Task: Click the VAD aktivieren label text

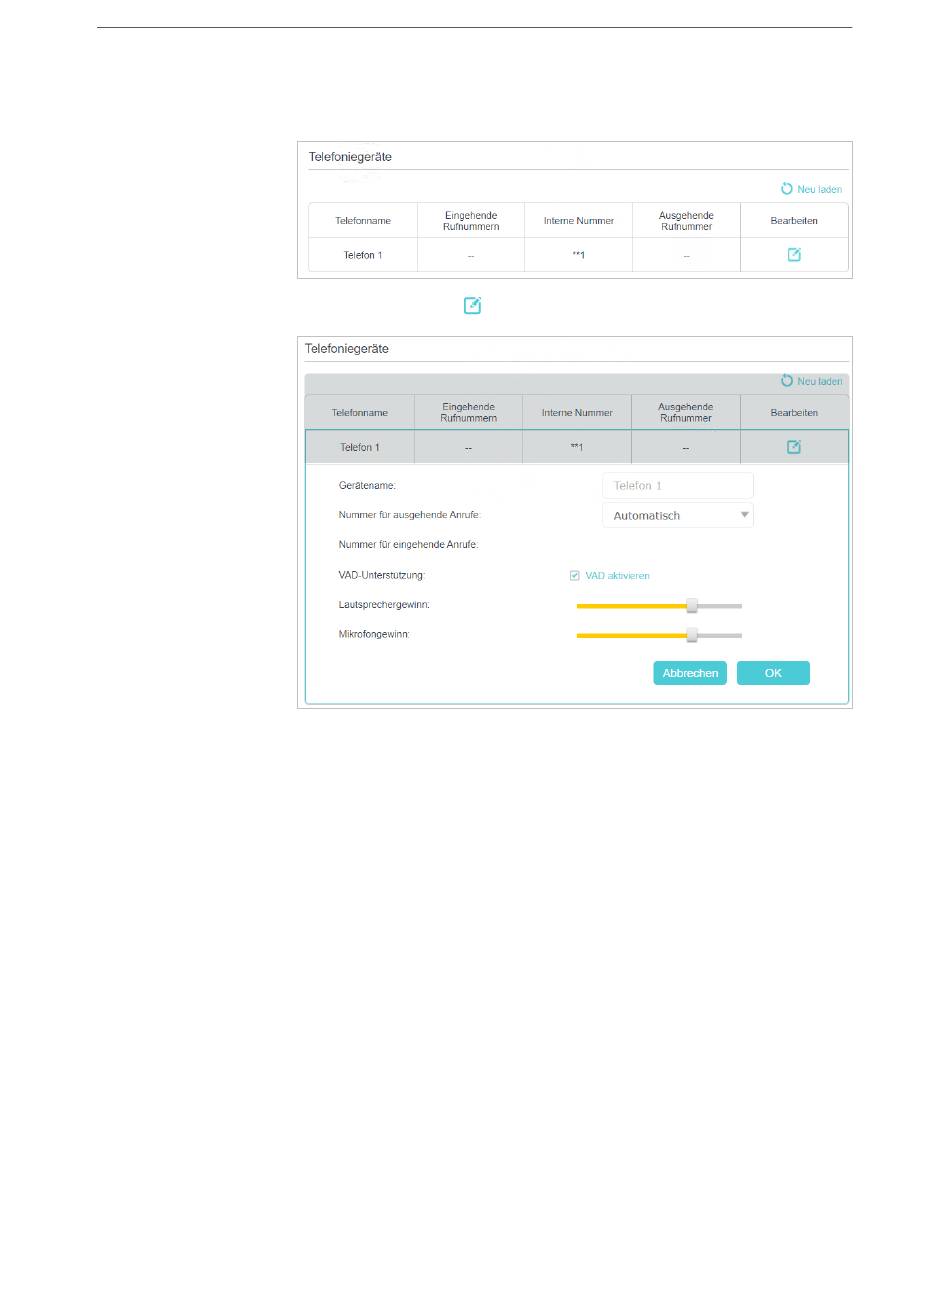Action: pos(617,576)
